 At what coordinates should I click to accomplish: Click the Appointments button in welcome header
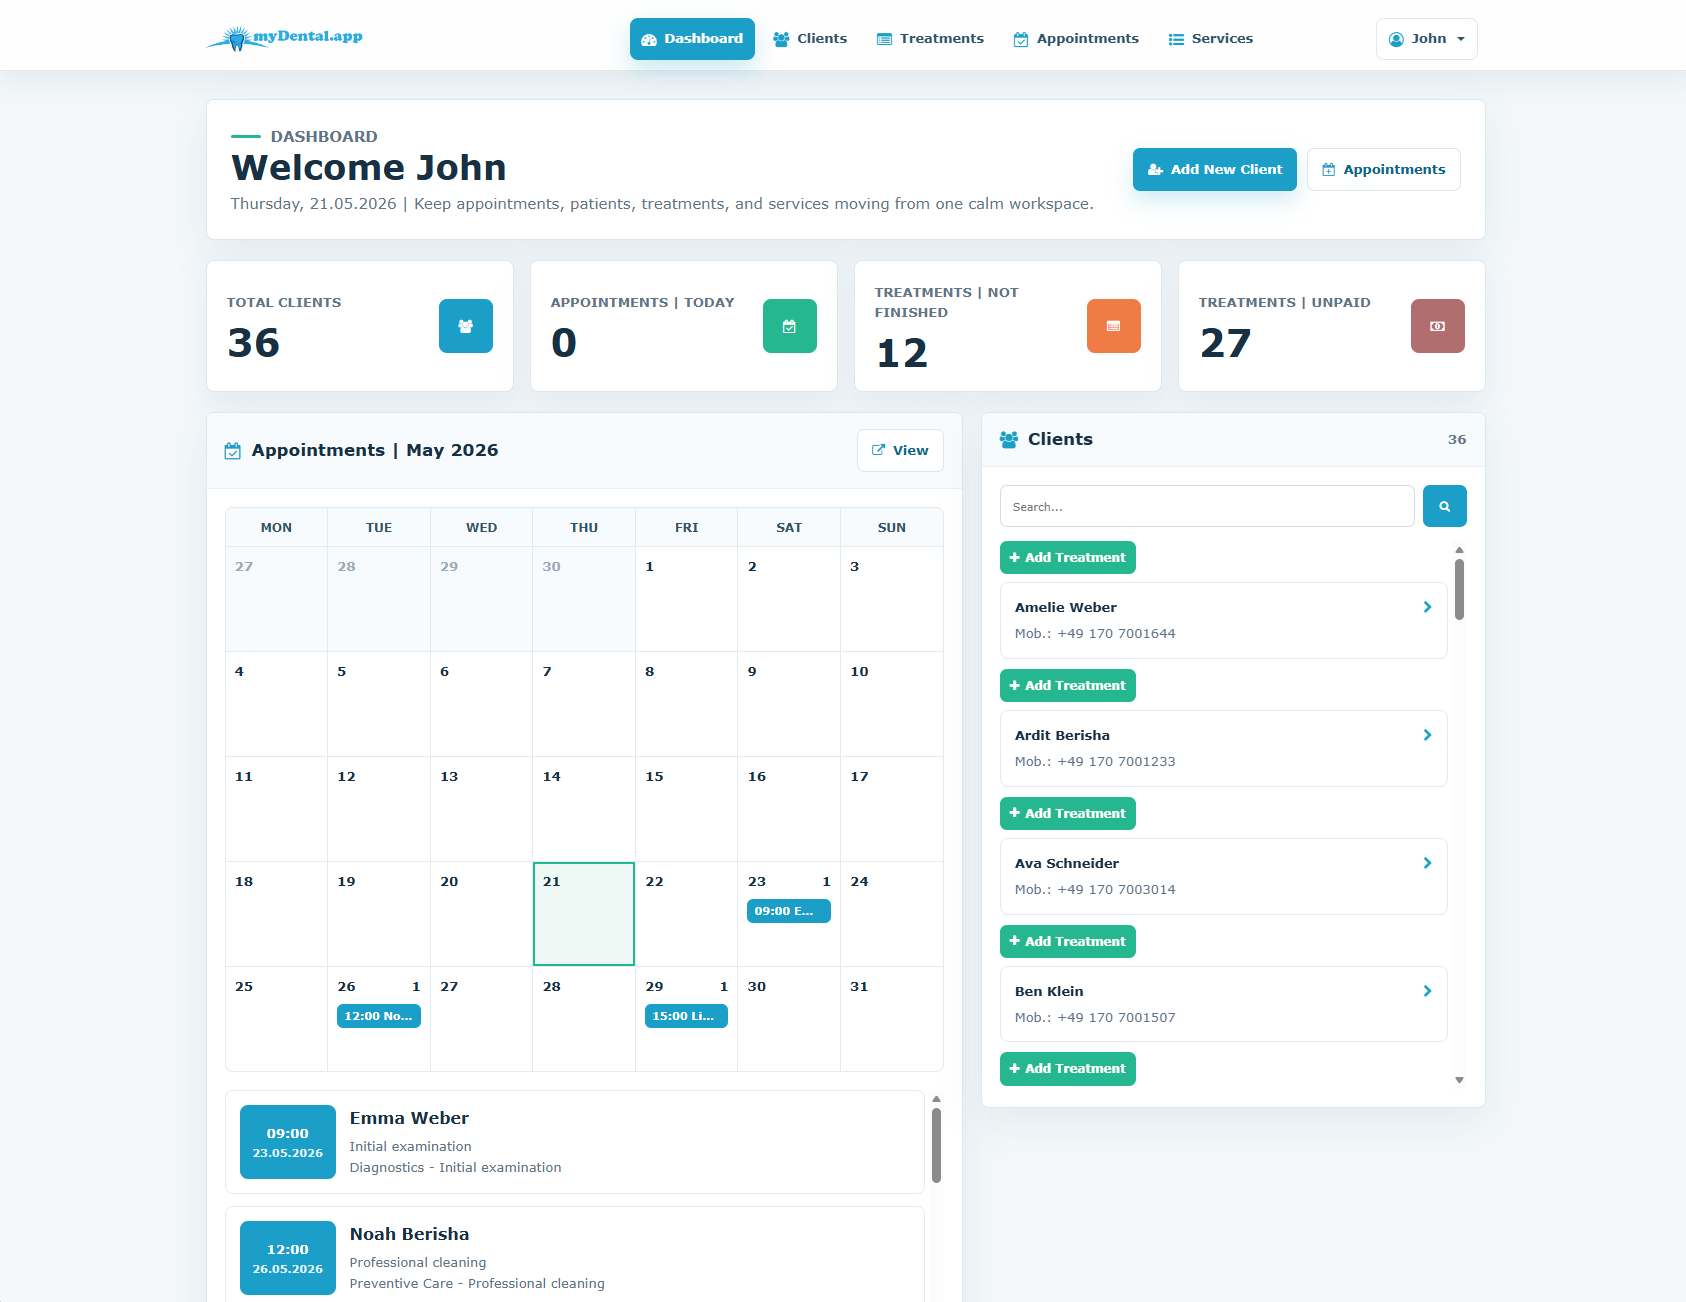pyautogui.click(x=1384, y=170)
